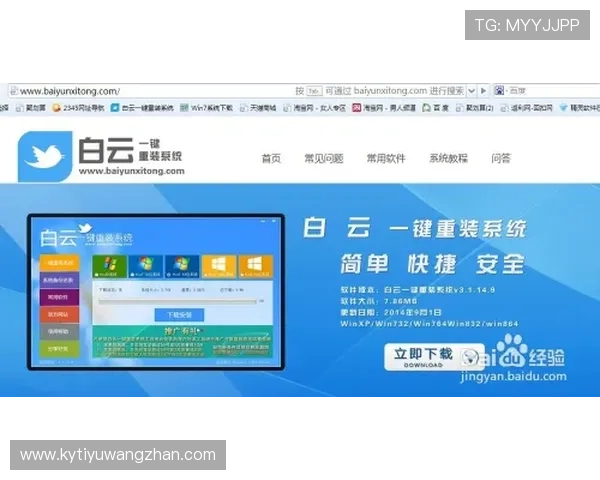600x480 pixels.
Task: Click the address bar showing www.baiyunxitong.com
Action: click(237, 91)
